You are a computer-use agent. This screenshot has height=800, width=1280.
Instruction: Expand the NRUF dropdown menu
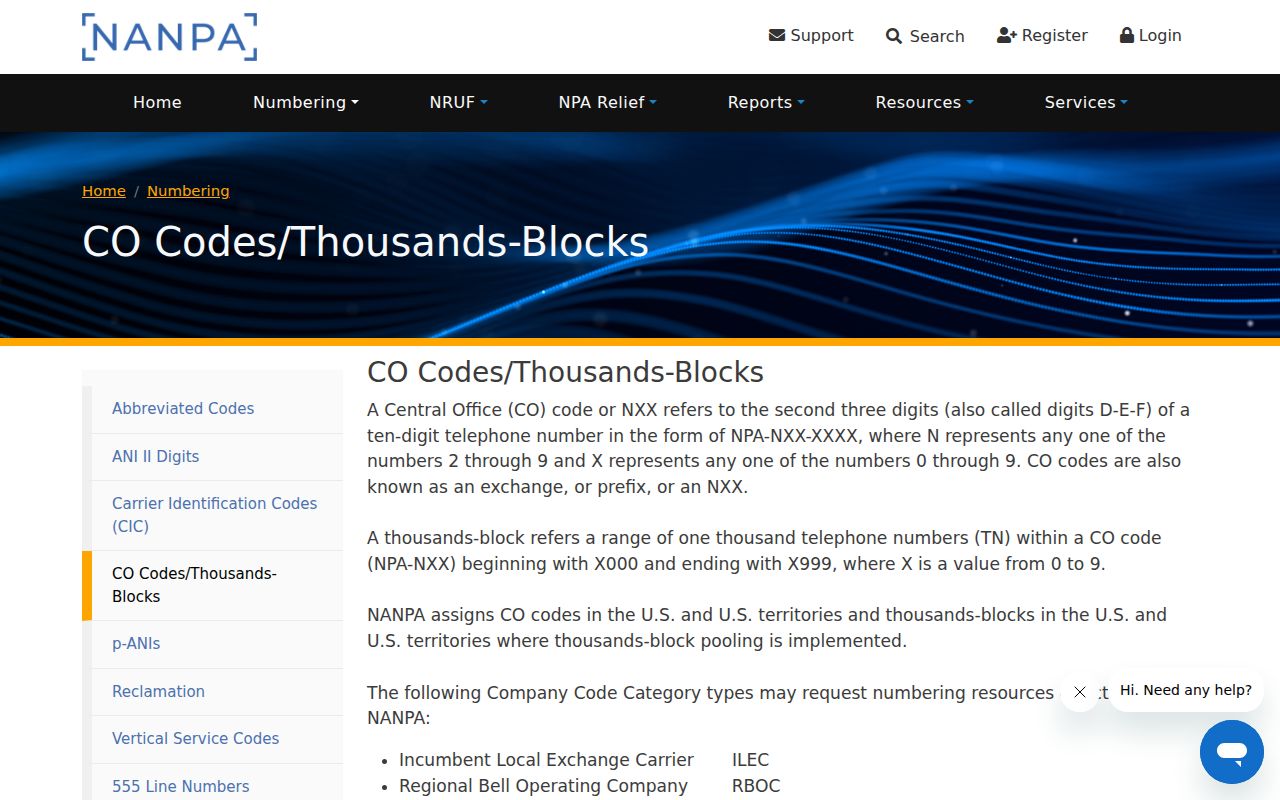(458, 102)
